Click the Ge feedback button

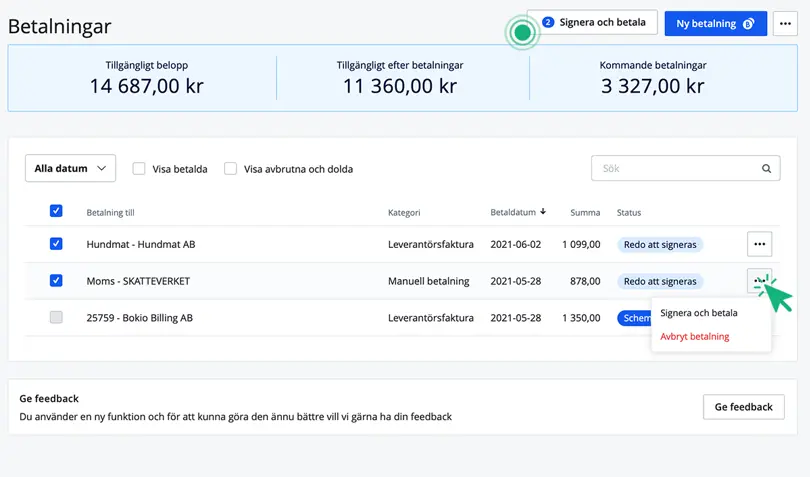click(743, 407)
